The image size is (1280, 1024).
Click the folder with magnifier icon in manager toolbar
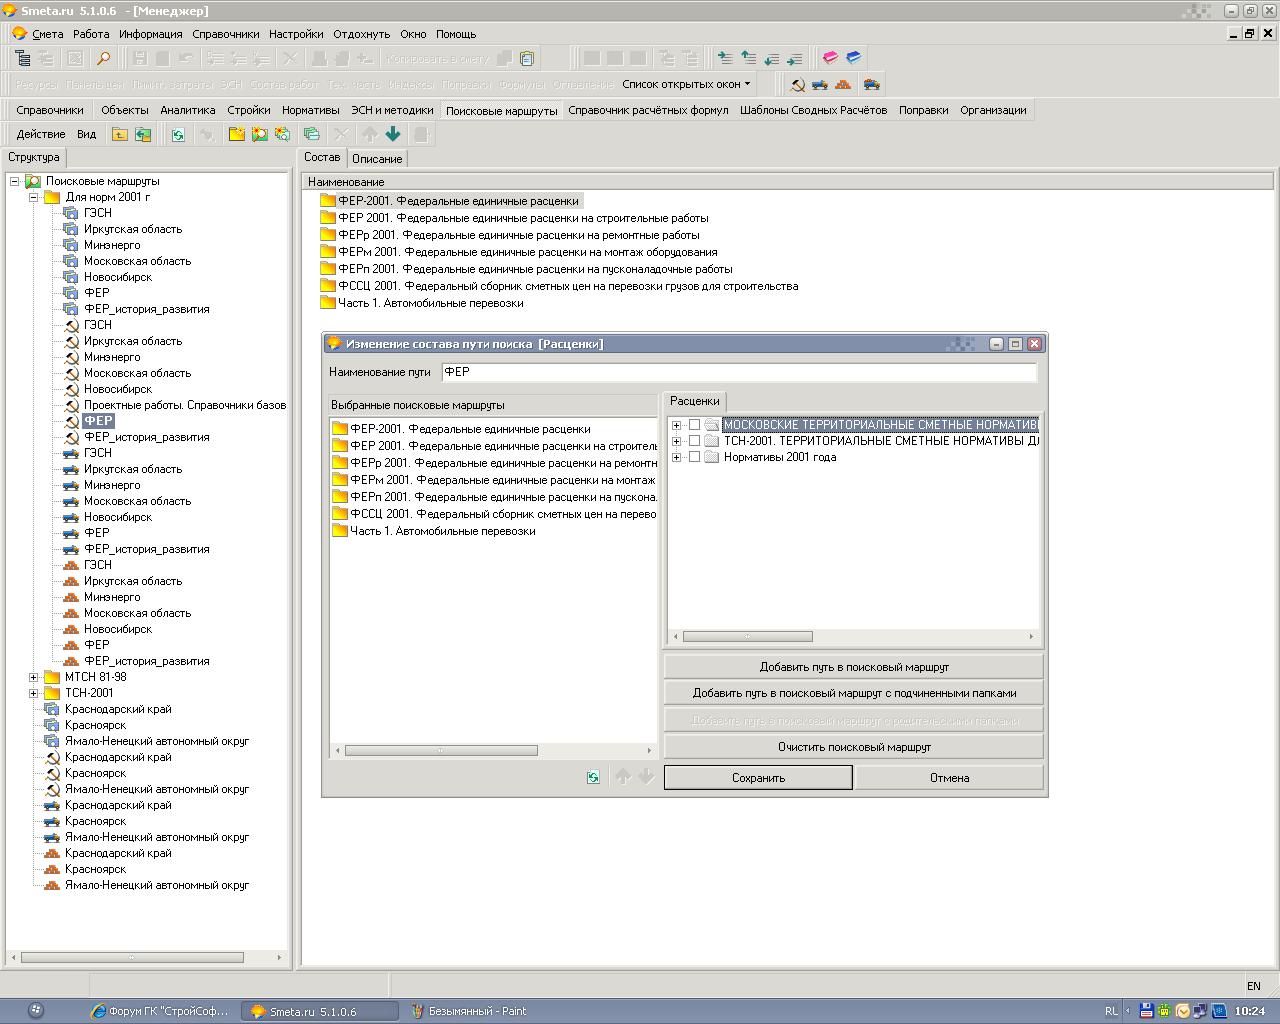pos(259,134)
